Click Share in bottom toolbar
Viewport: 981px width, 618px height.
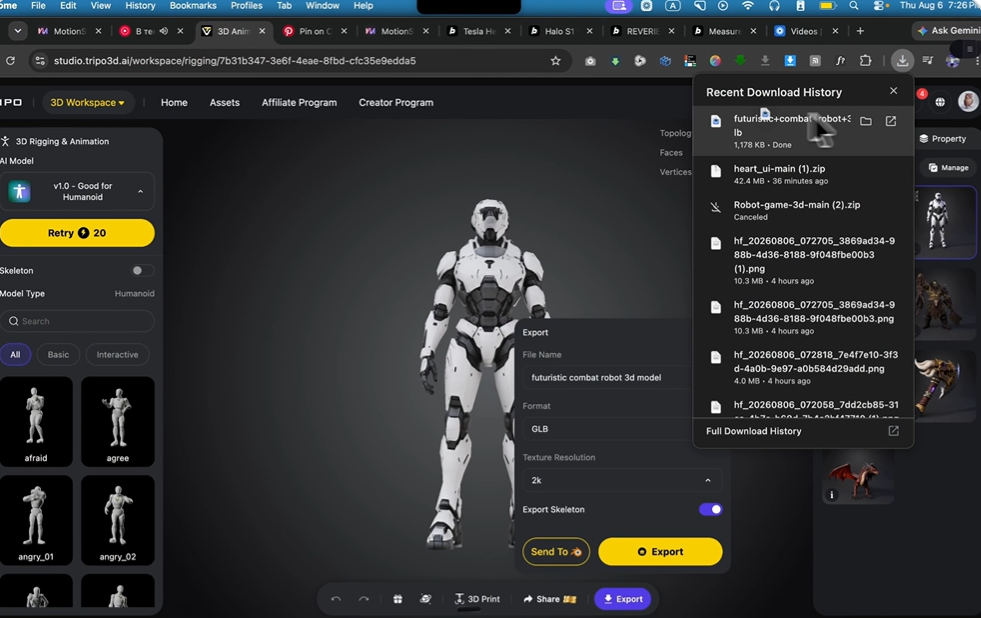[x=549, y=599]
